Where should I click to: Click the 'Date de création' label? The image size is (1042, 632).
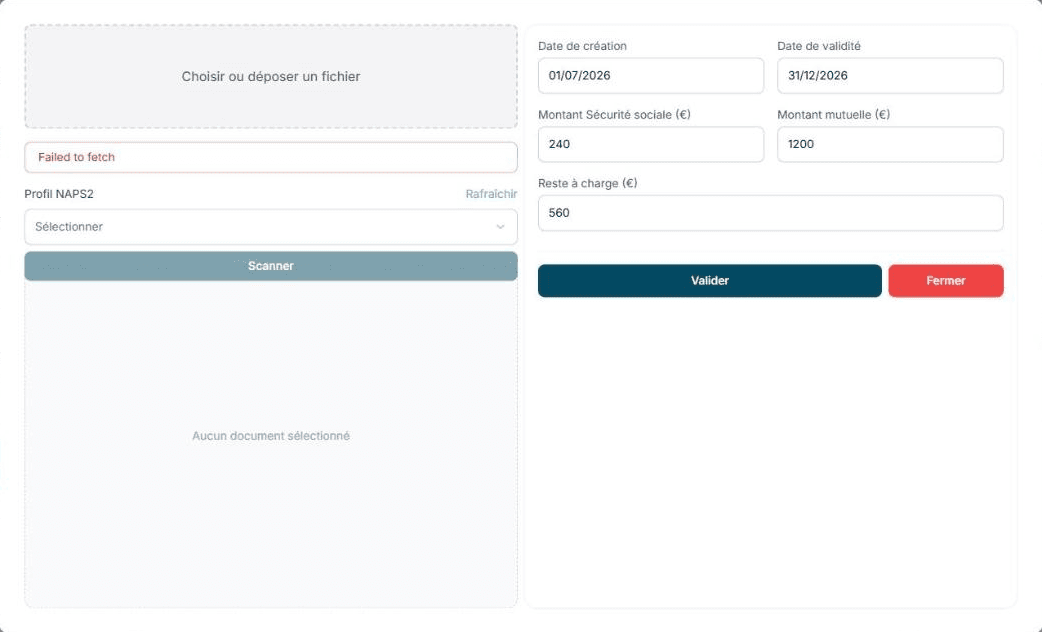click(582, 46)
